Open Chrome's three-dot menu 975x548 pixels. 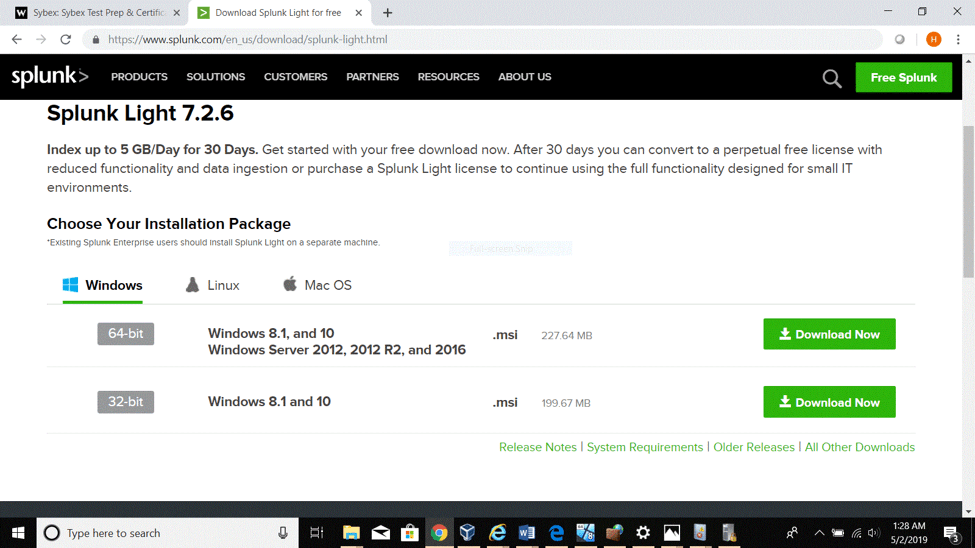coord(958,39)
